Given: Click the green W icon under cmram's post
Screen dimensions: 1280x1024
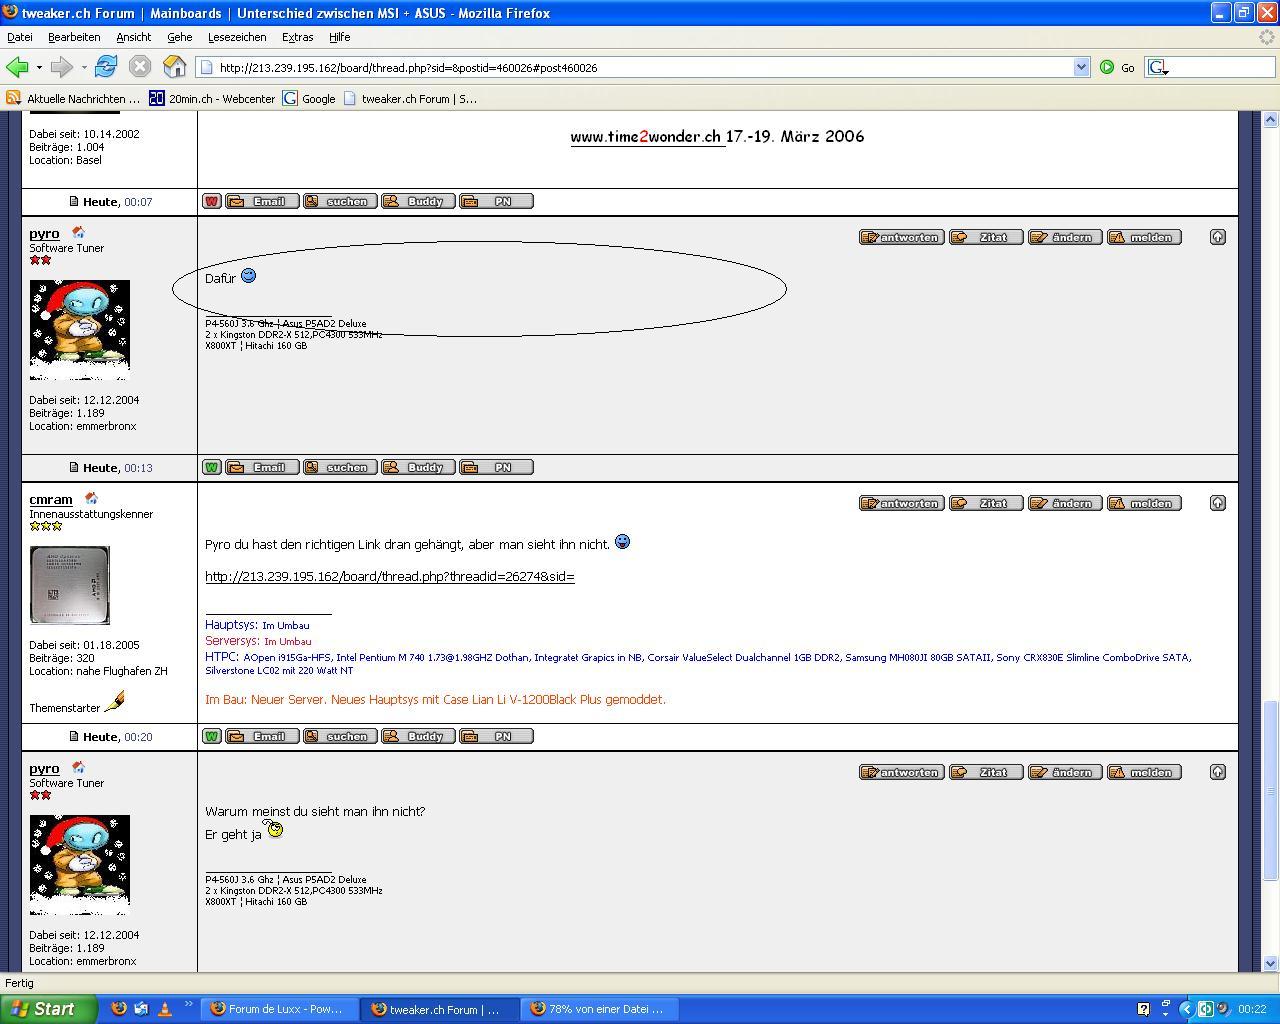Looking at the screenshot, I should (x=211, y=736).
